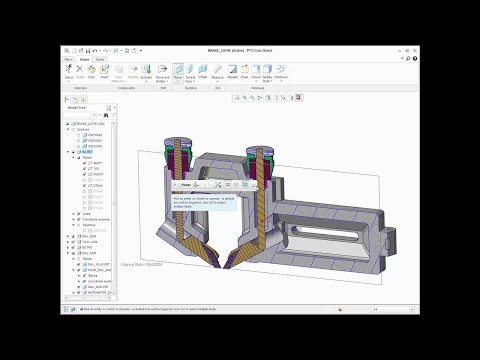Select the BRAKE_LATHE assembly tree item
The image size is (480, 360).
[x=91, y=124]
